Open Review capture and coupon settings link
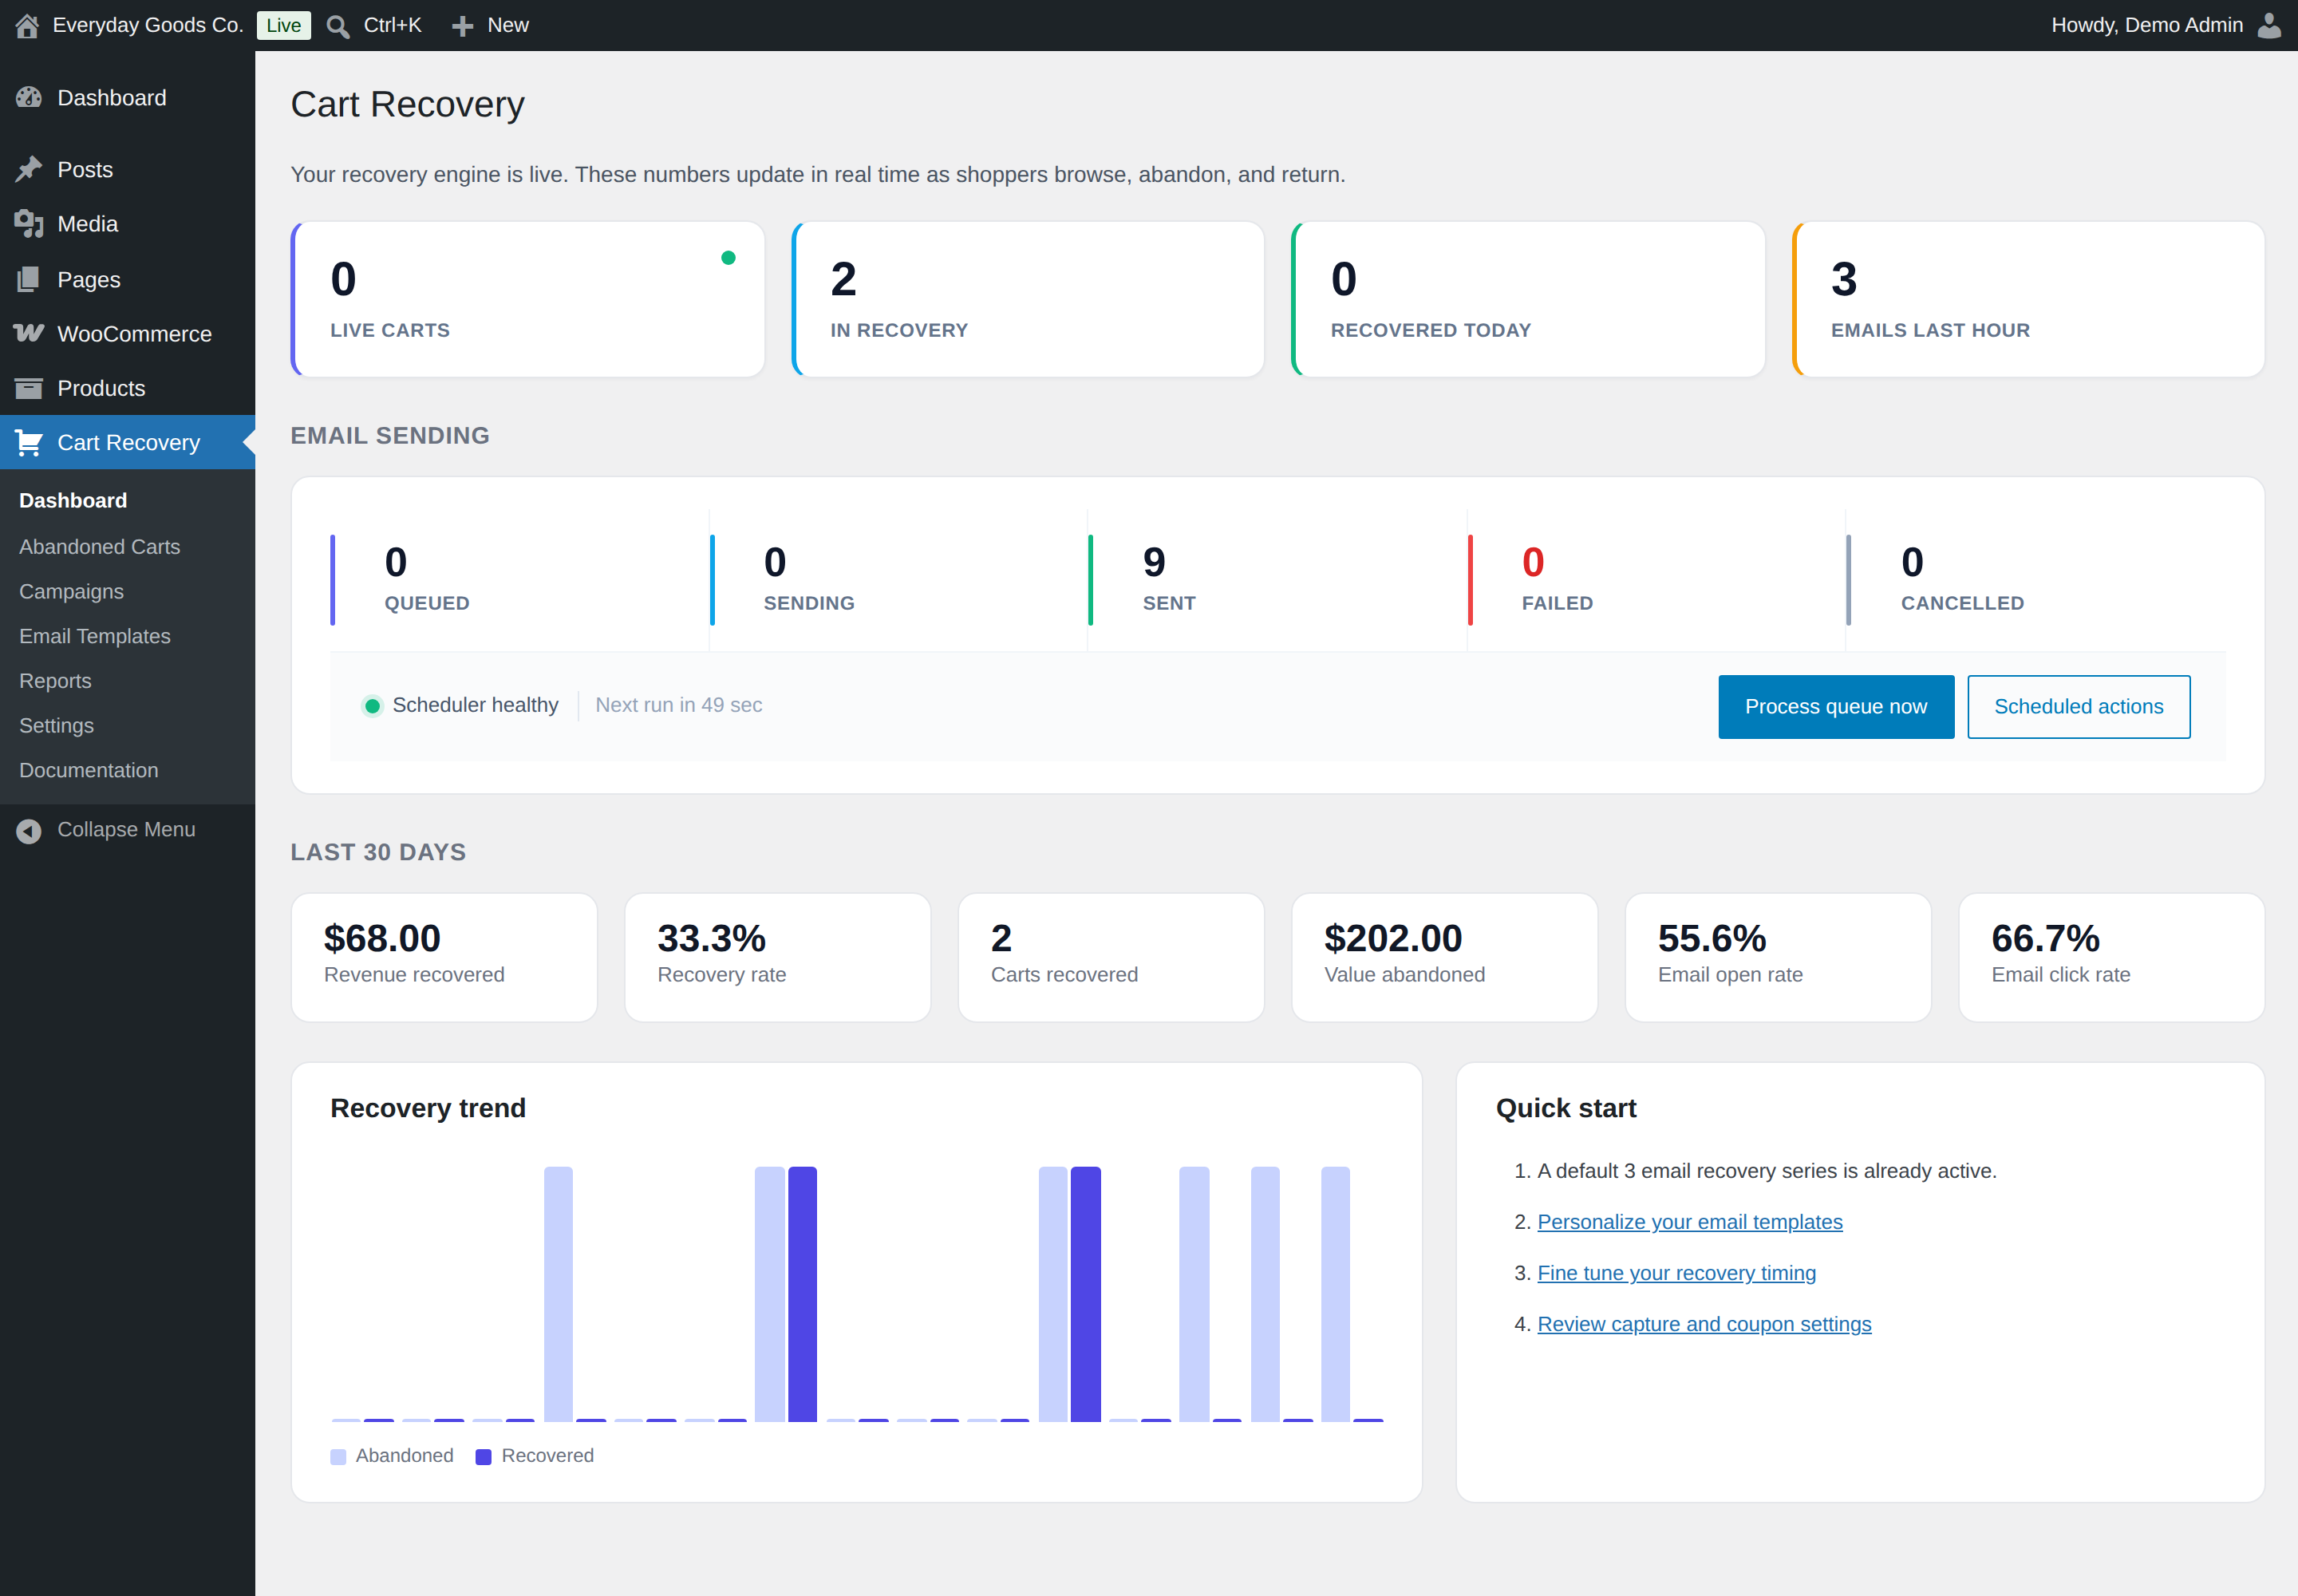The width and height of the screenshot is (2298, 1596). (x=1704, y=1324)
